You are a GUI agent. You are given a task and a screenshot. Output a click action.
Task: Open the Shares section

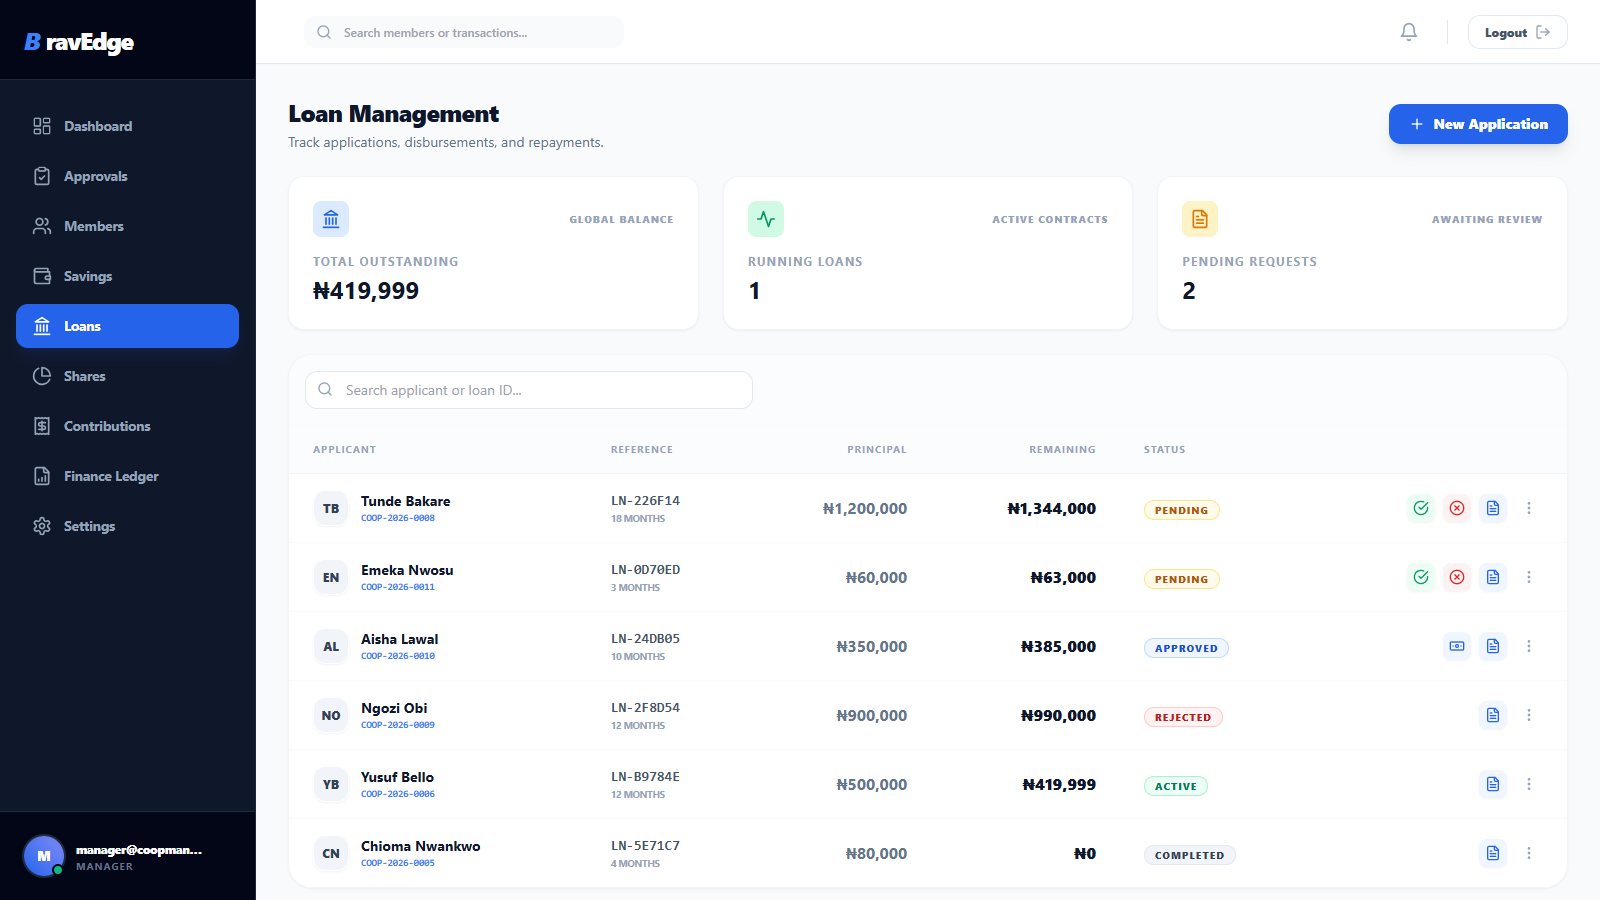pyautogui.click(x=127, y=376)
